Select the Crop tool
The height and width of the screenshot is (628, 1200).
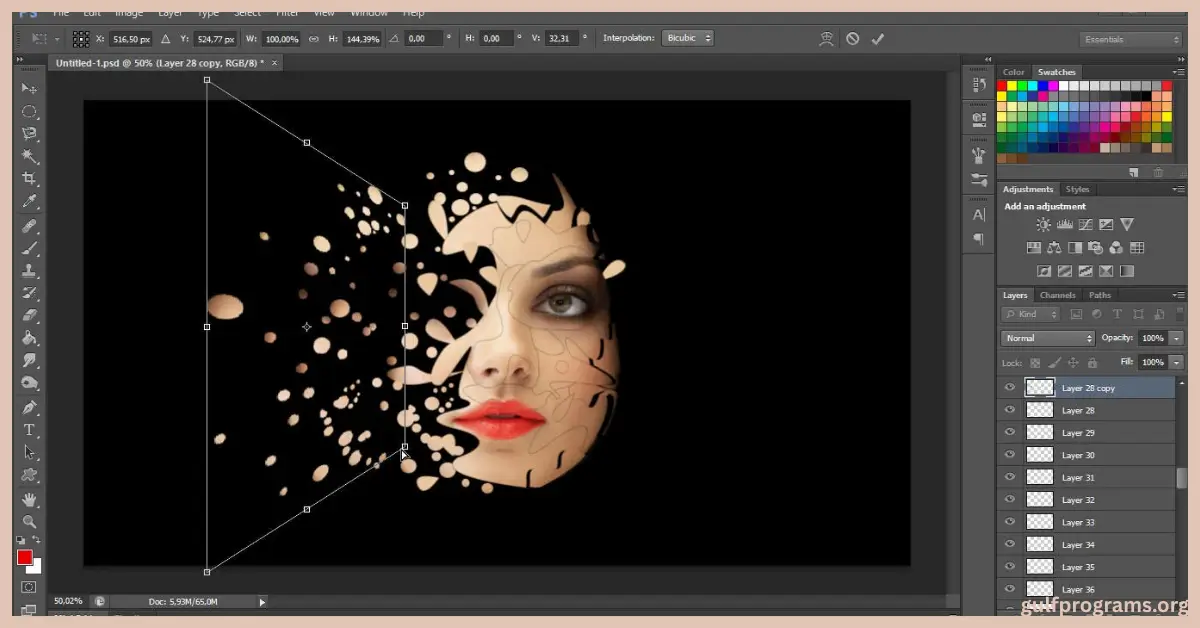30,179
